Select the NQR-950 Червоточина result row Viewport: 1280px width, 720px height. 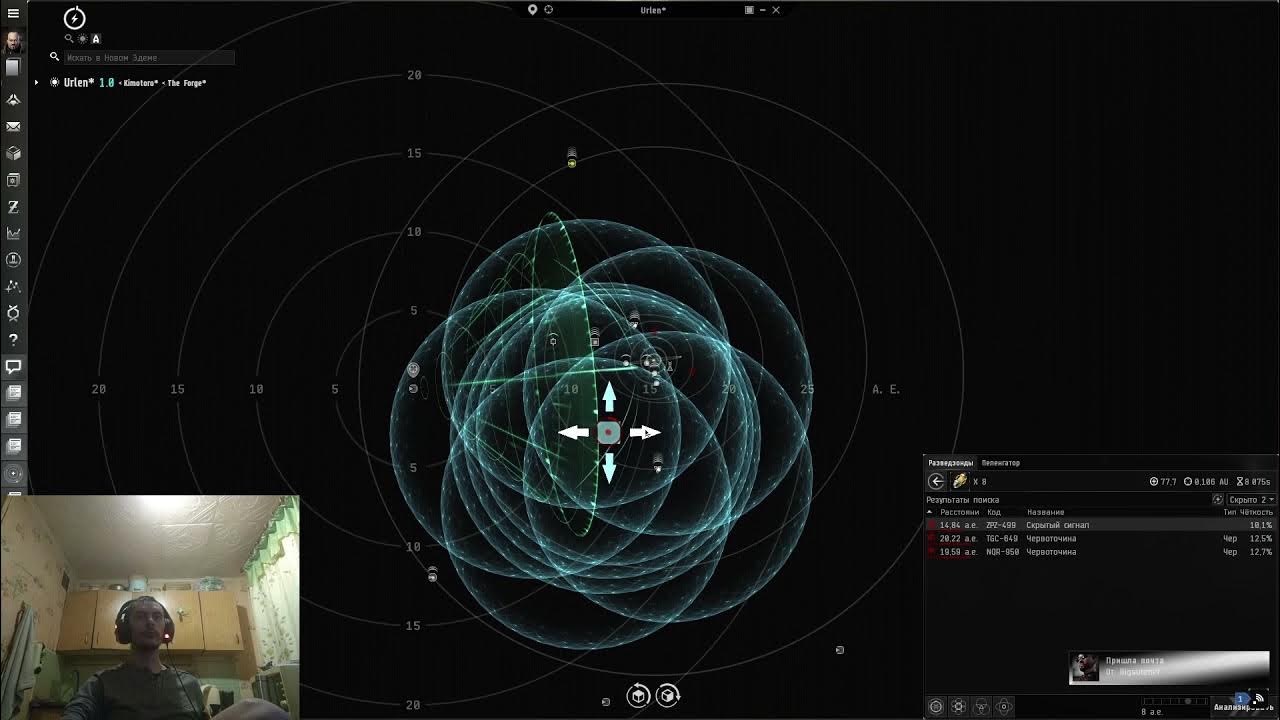point(1100,552)
